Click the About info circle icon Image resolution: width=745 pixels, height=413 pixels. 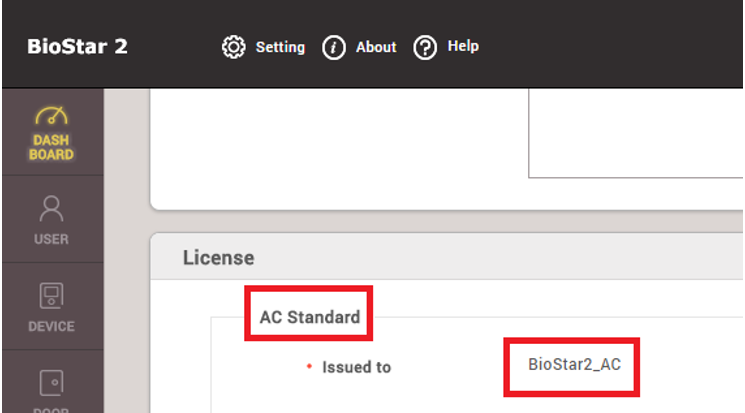point(334,47)
